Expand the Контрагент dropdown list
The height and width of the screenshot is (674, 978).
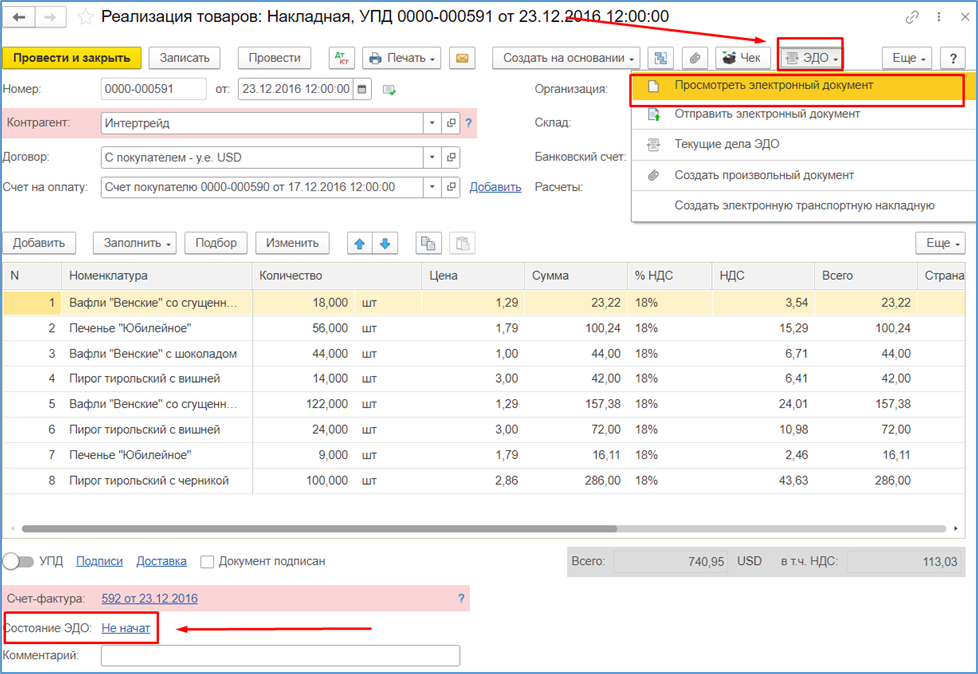tap(432, 123)
